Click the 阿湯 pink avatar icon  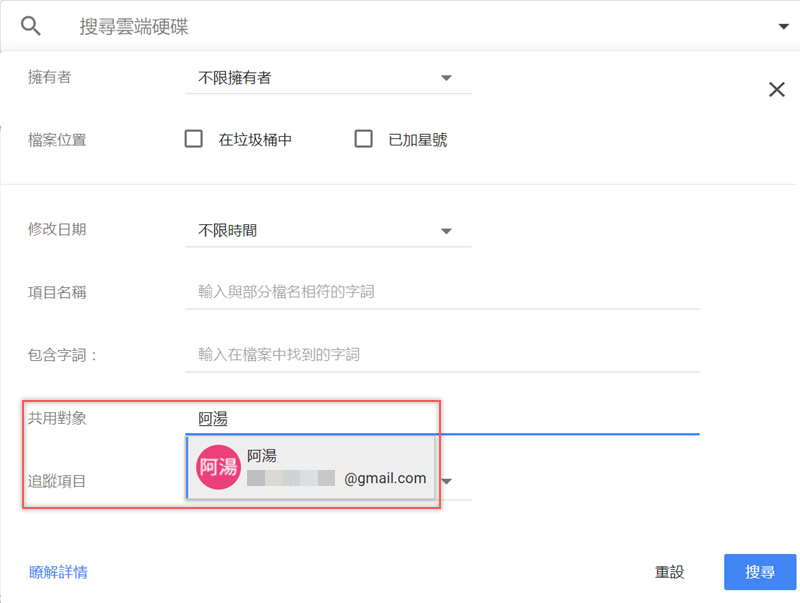[218, 467]
